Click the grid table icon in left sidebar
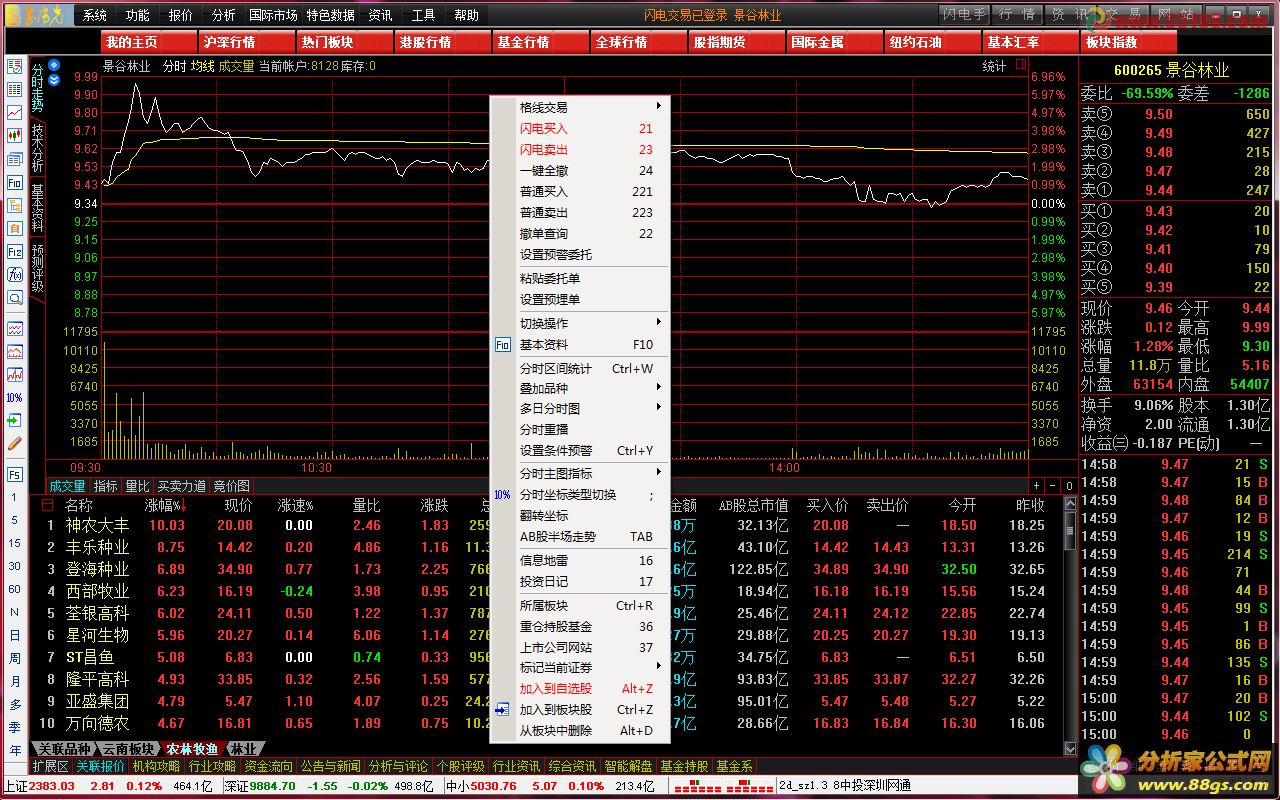Viewport: 1280px width, 800px height. 15,90
